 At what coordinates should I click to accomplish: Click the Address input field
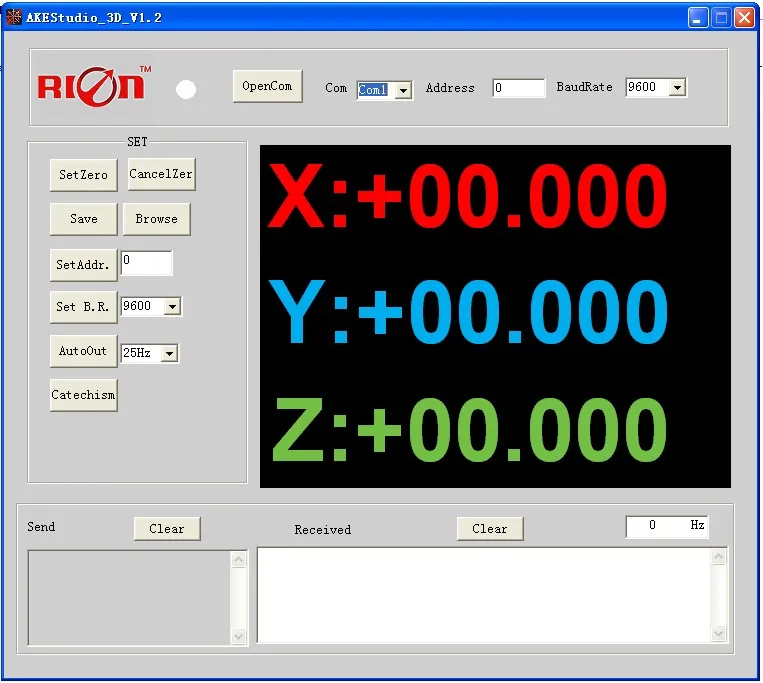point(518,88)
